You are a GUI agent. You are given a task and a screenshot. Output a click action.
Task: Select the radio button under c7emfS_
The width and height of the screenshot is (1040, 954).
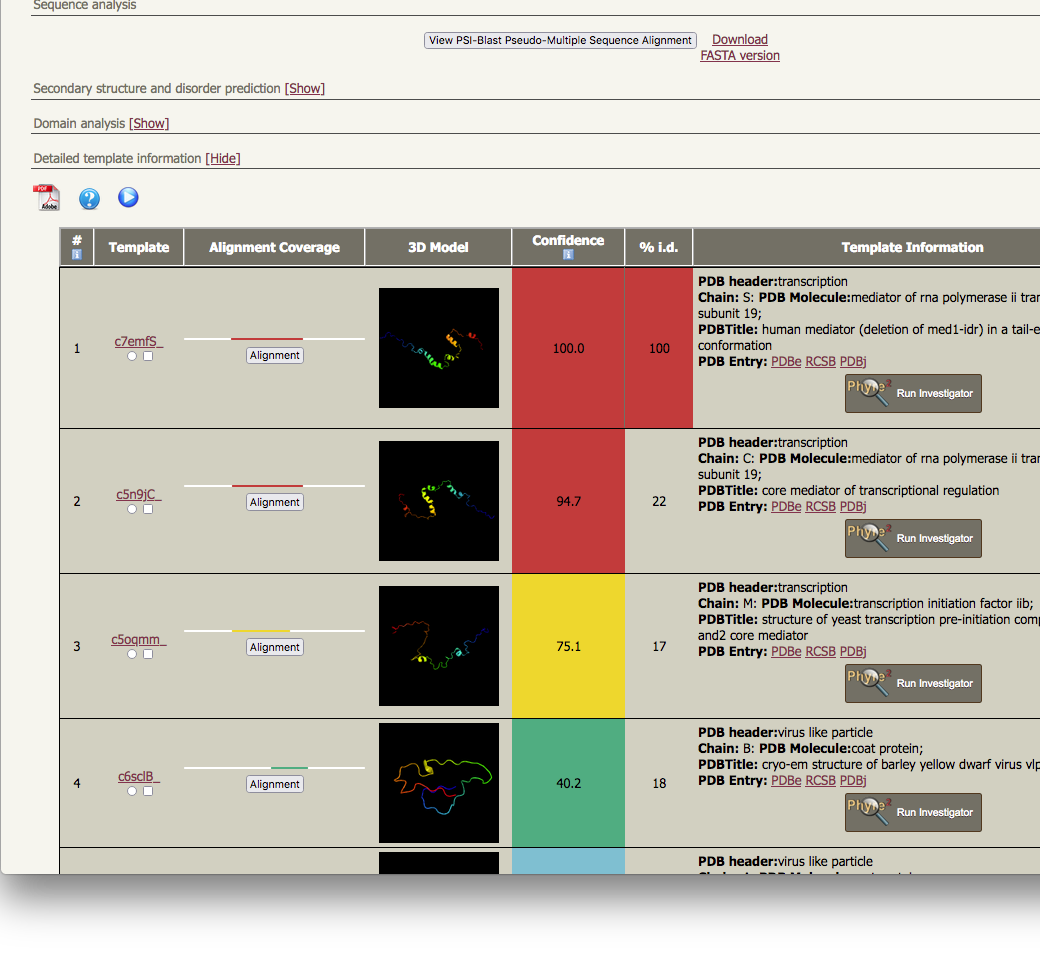(x=132, y=357)
